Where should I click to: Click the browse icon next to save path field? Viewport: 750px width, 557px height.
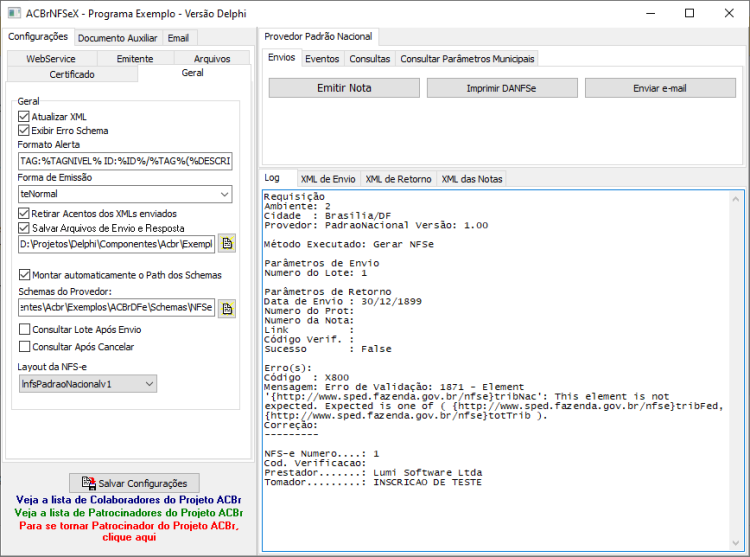click(227, 243)
